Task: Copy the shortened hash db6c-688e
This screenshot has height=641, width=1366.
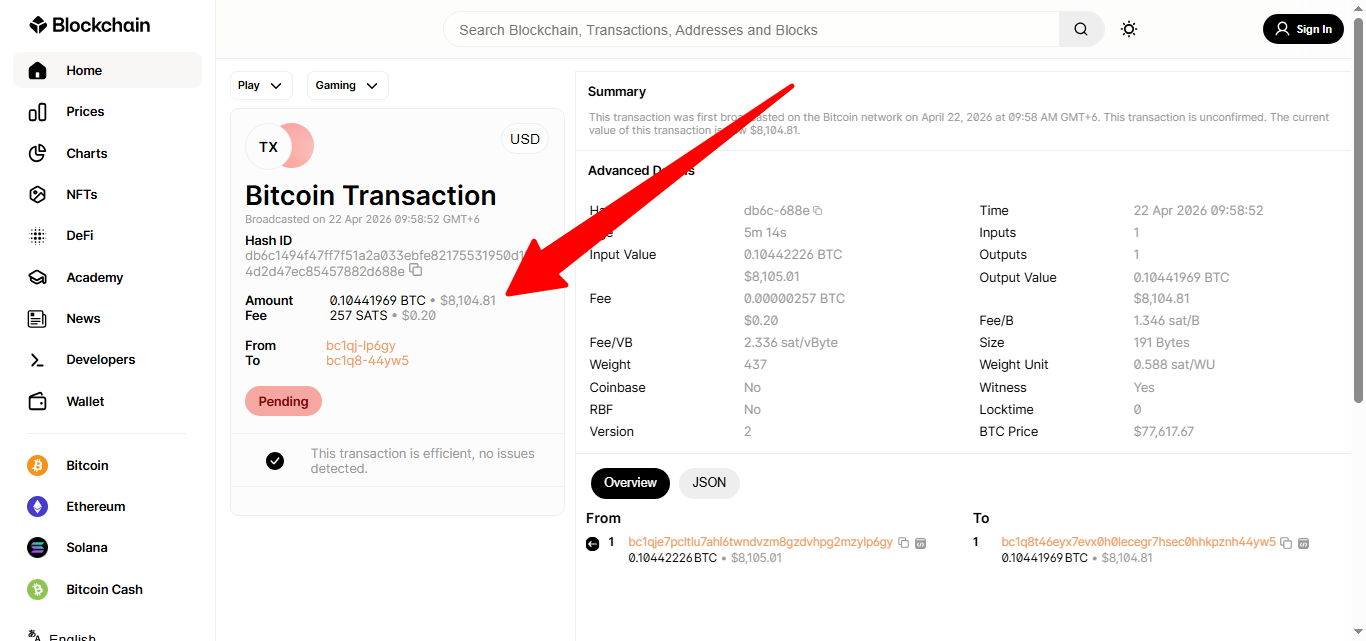Action: pyautogui.click(x=817, y=211)
